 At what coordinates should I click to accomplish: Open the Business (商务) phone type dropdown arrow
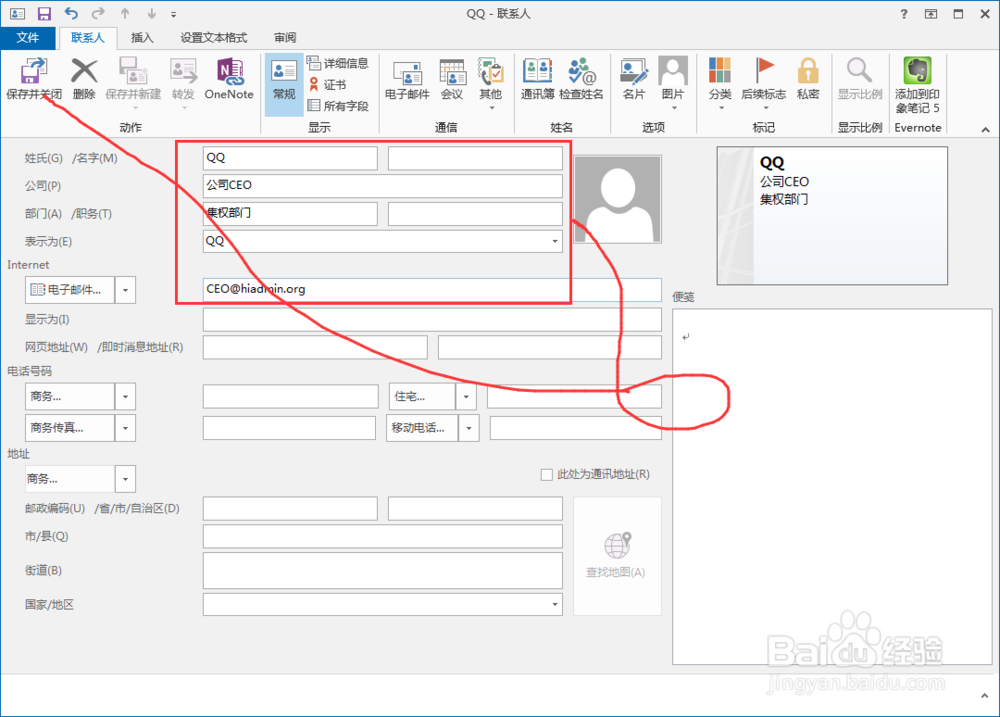125,397
